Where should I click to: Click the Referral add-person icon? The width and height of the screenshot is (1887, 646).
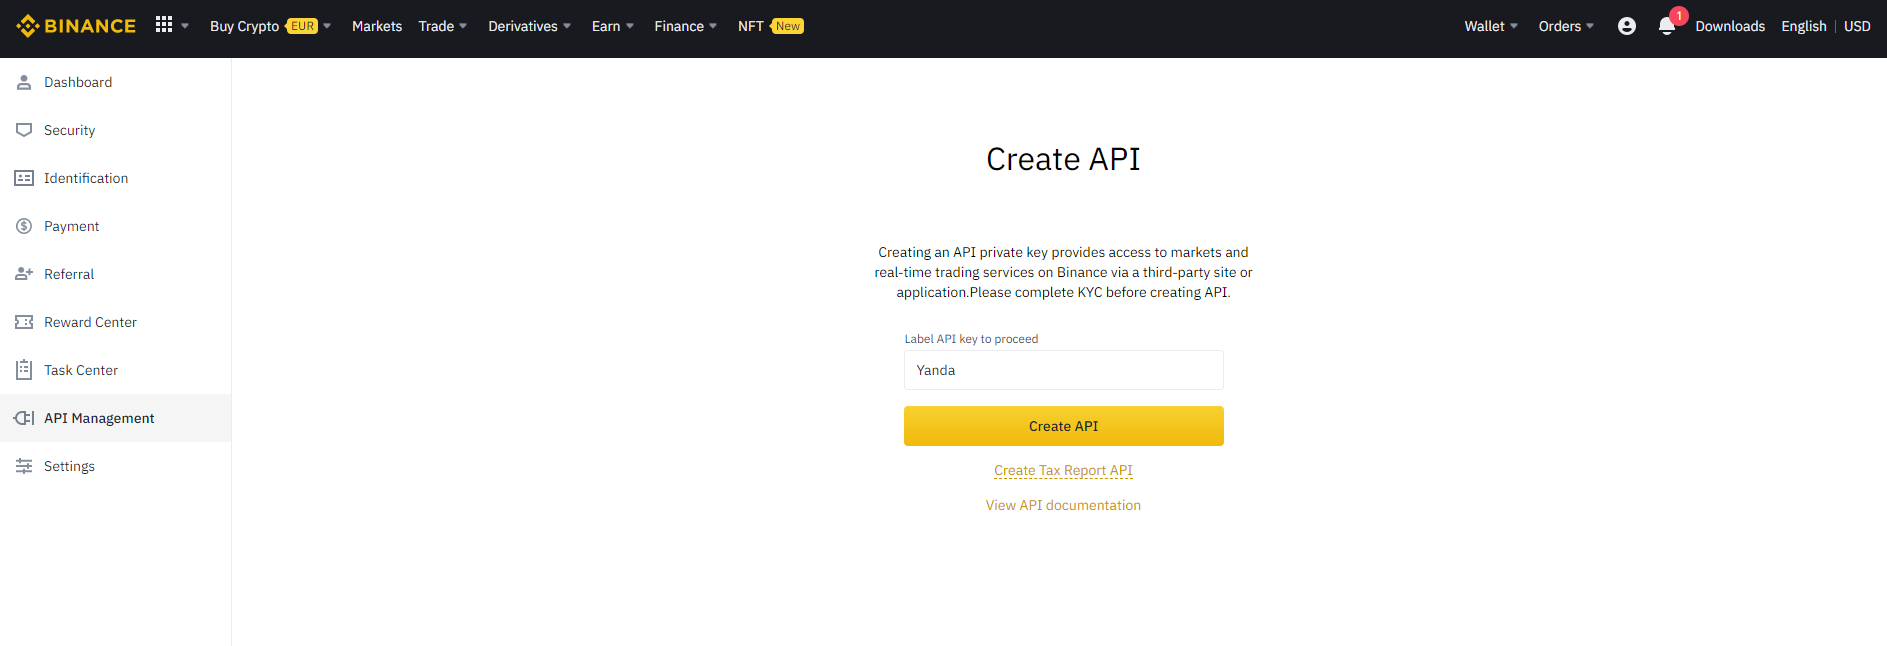click(24, 274)
